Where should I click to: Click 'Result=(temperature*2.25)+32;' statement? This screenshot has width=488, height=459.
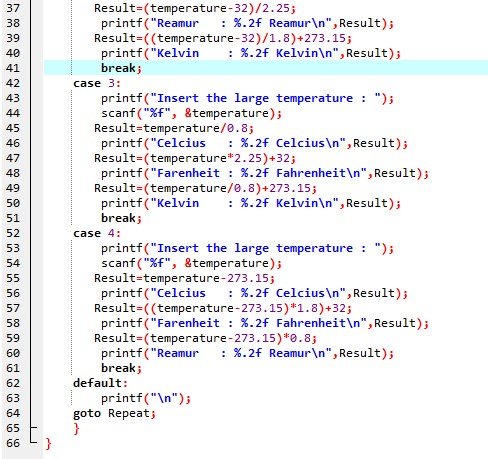195,158
